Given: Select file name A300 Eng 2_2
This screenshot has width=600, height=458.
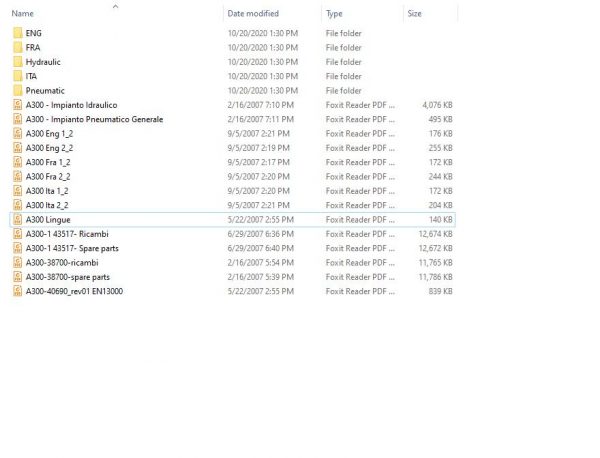Looking at the screenshot, I should [x=49, y=148].
